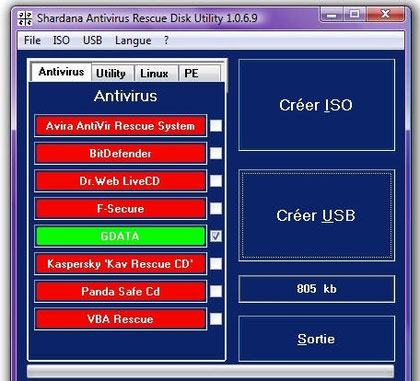This screenshot has width=420, height=381.
Task: Maximize the Shardana window
Action: click(x=355, y=15)
